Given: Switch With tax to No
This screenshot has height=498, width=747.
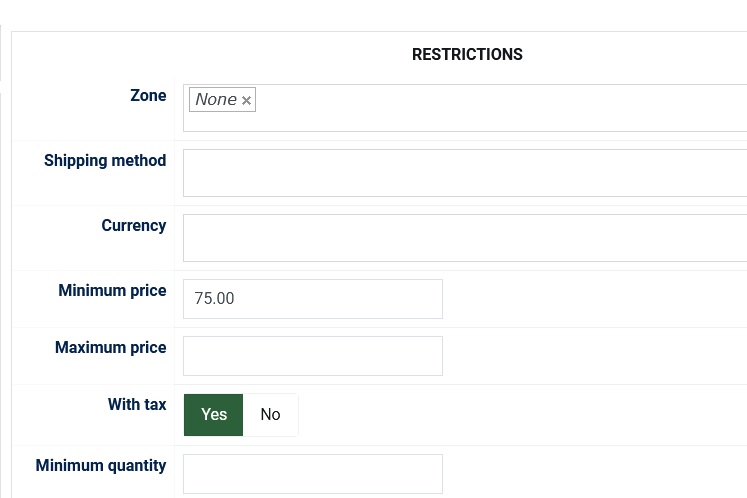Looking at the screenshot, I should (270, 415).
